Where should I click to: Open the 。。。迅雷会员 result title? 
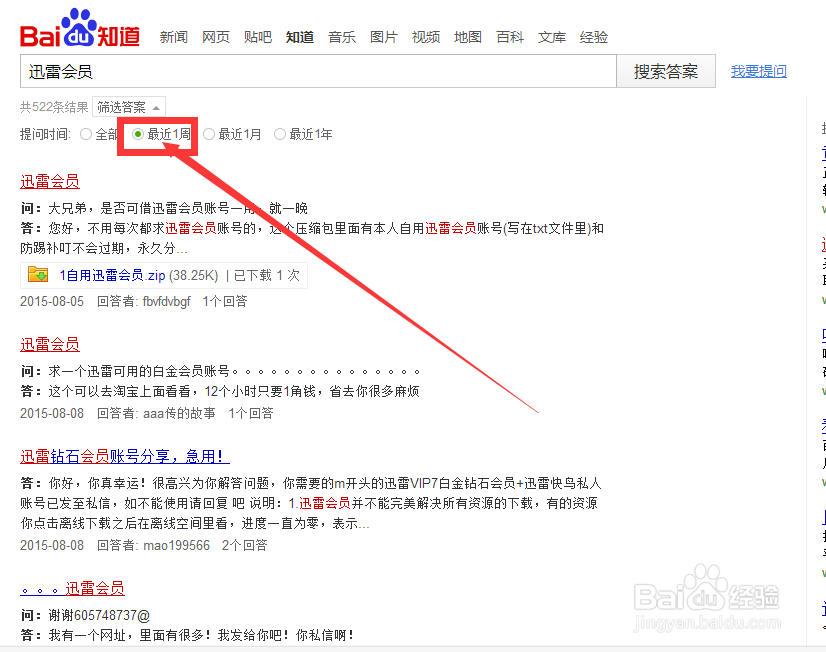(x=73, y=588)
